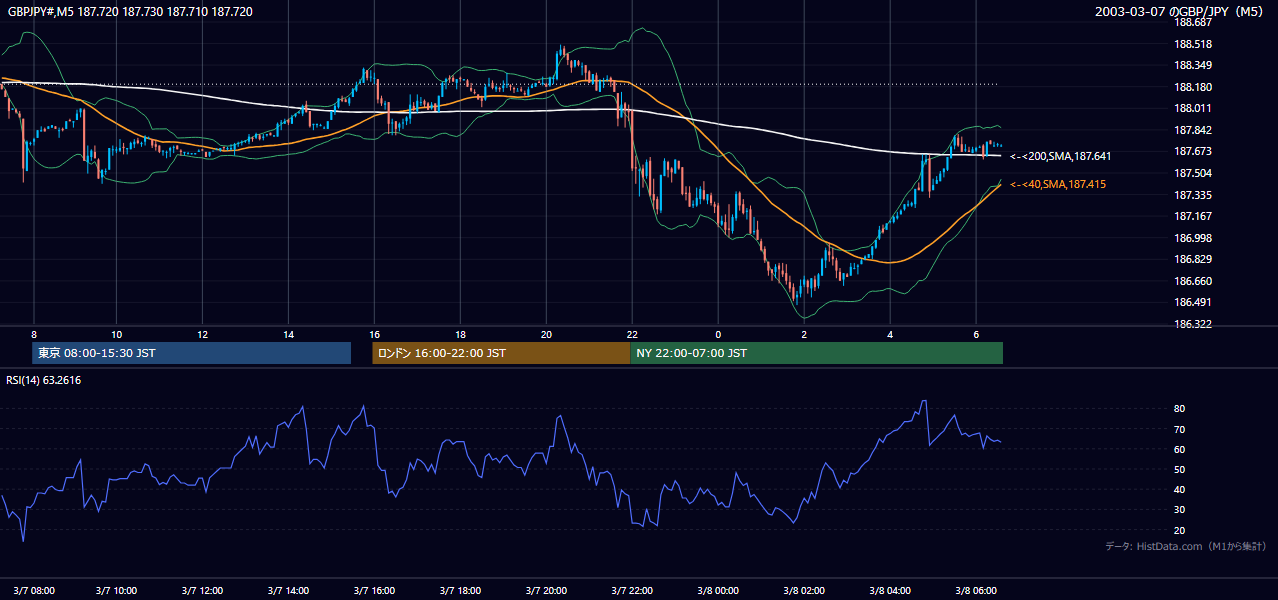
Task: Click price level 188.518 on the price axis
Action: (1192, 44)
